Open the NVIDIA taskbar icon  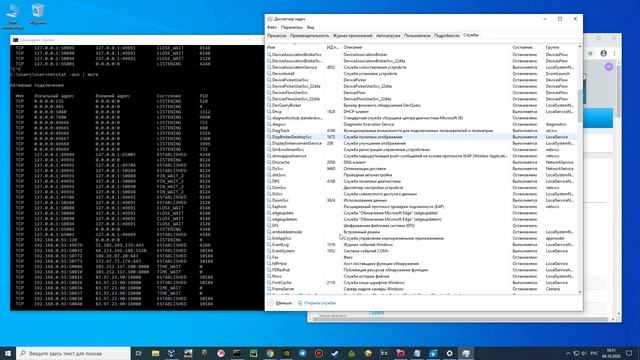pyautogui.click(x=286, y=353)
